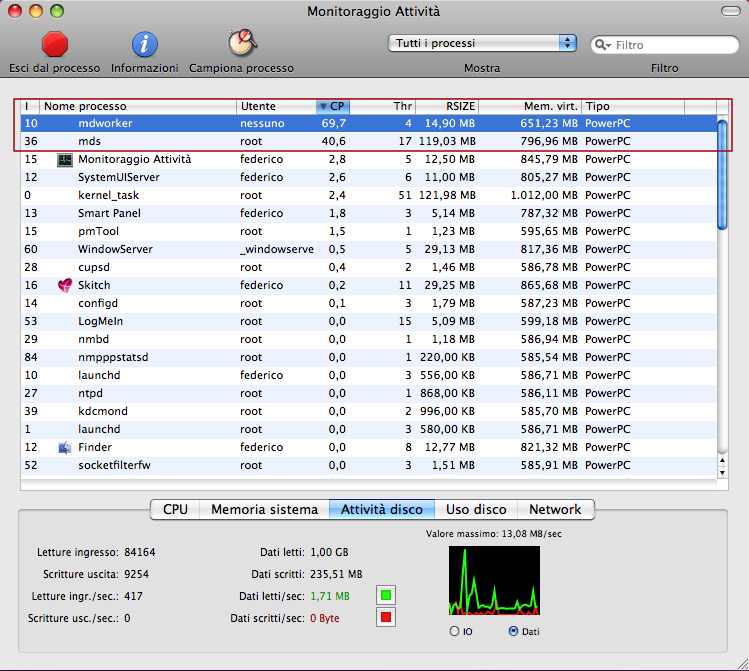Click the scrollbar down arrow
Viewport: 749px width, 671px height.
click(x=722, y=473)
